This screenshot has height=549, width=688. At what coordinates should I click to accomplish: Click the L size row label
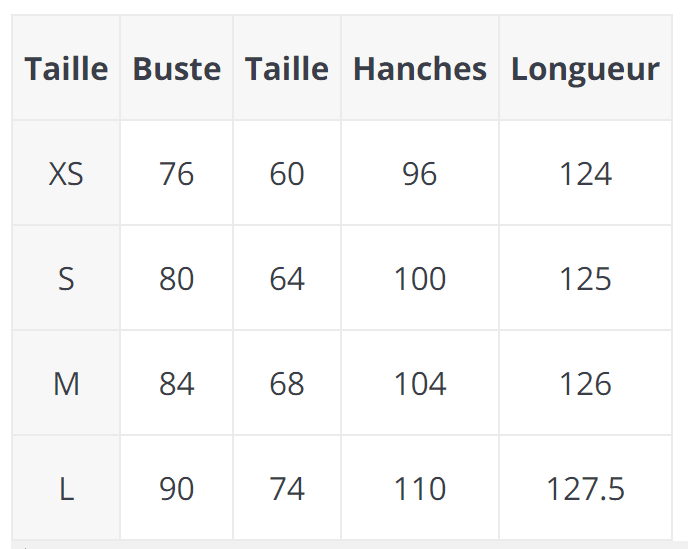66,489
